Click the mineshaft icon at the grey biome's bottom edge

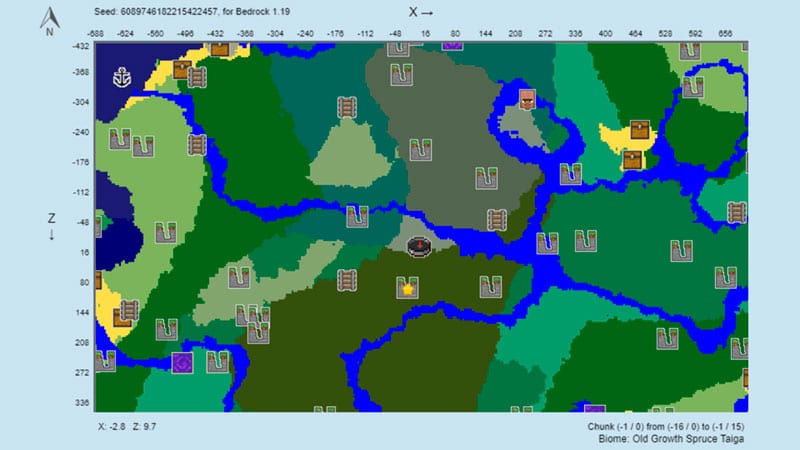coord(496,220)
